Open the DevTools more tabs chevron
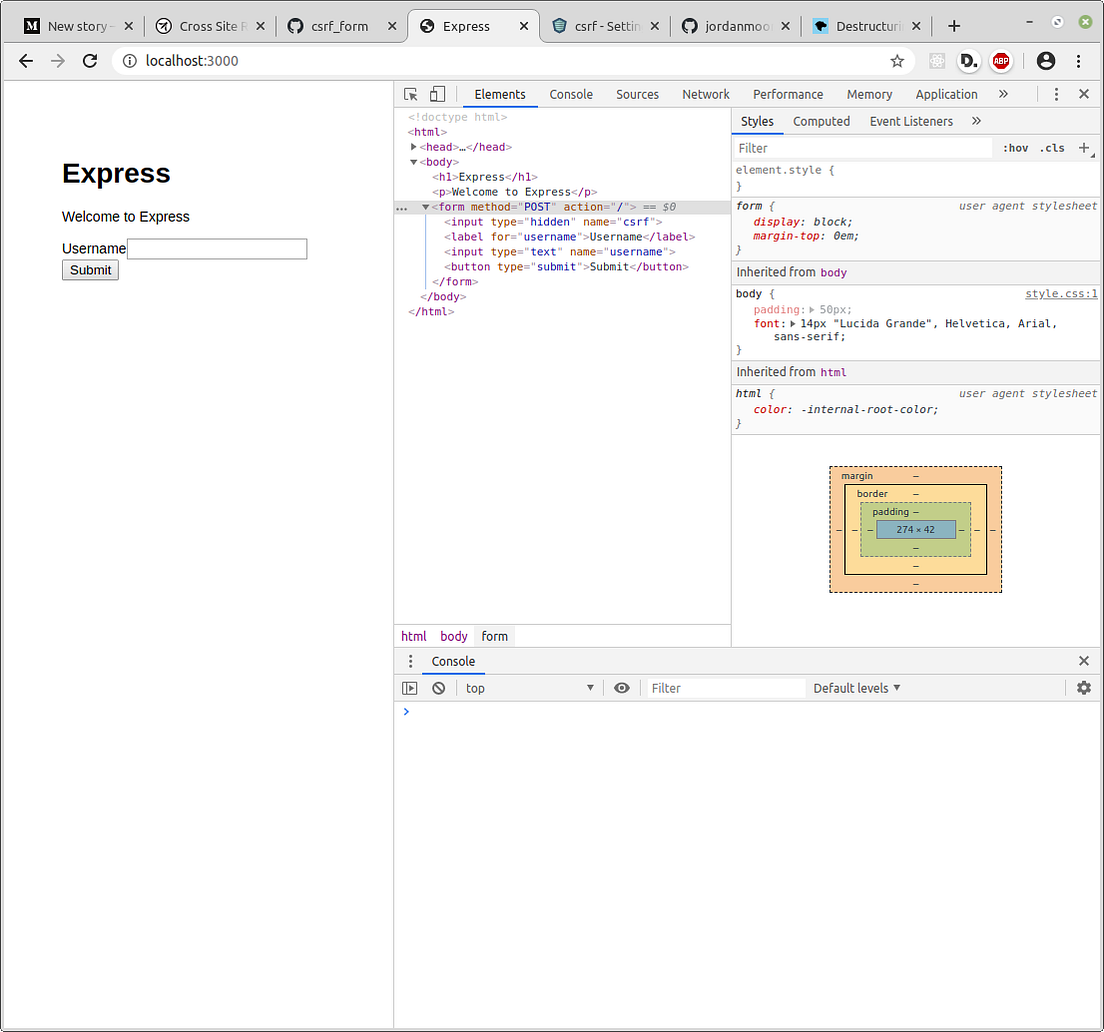 [1003, 94]
